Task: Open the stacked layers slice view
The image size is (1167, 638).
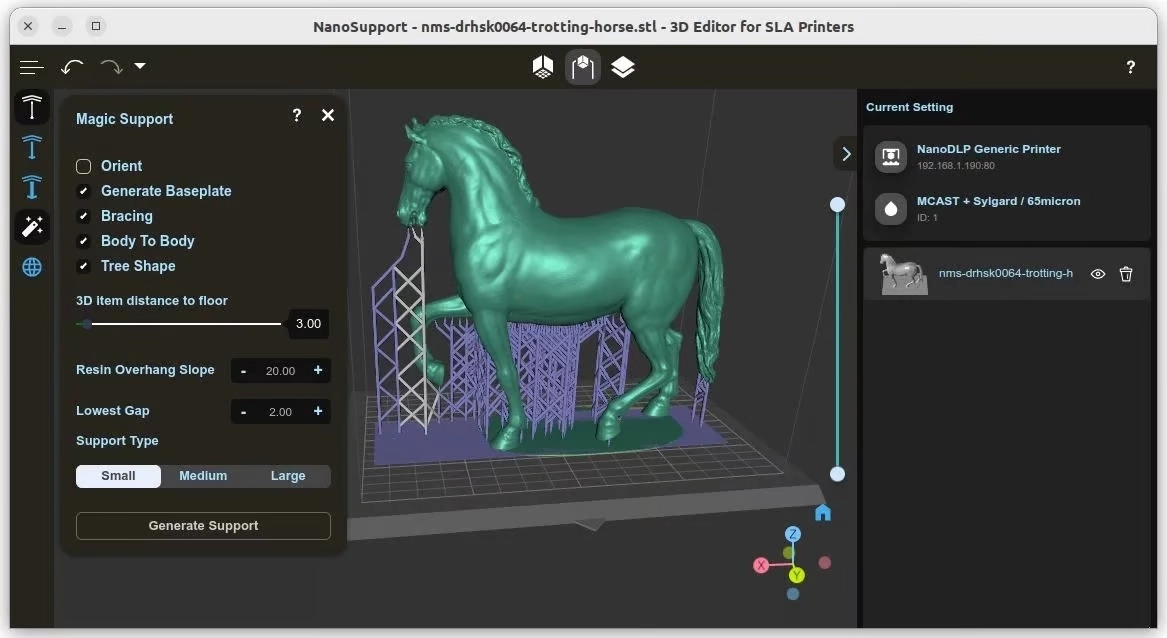Action: 623,67
